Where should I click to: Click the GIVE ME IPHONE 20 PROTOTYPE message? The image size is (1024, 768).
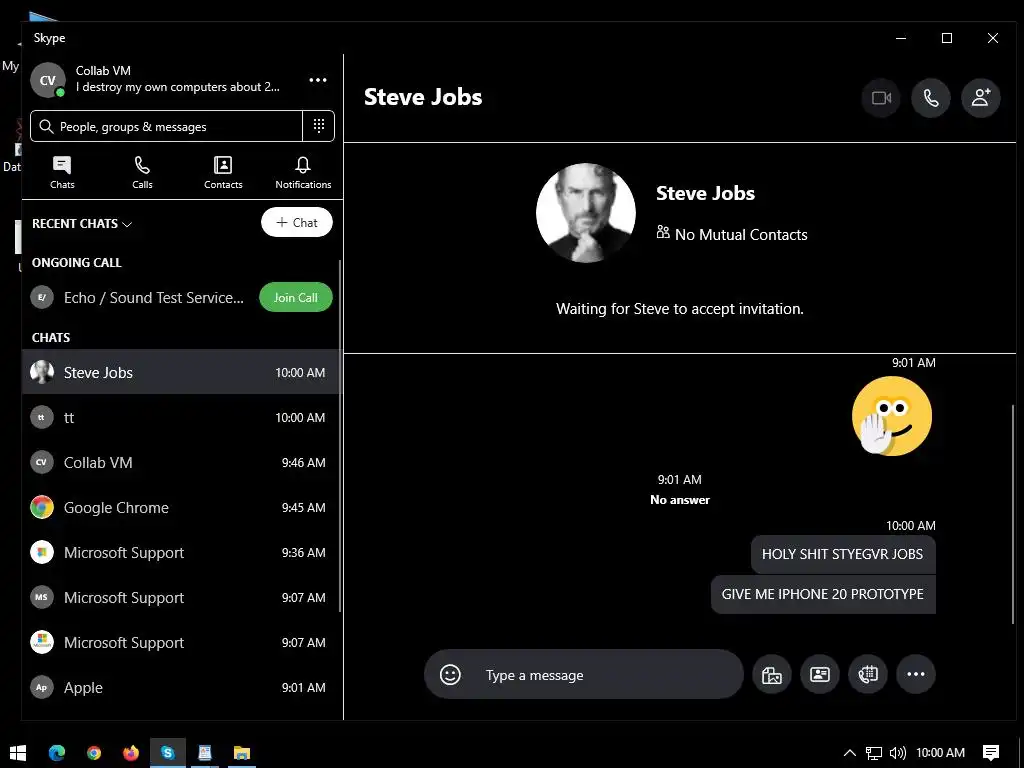(823, 594)
